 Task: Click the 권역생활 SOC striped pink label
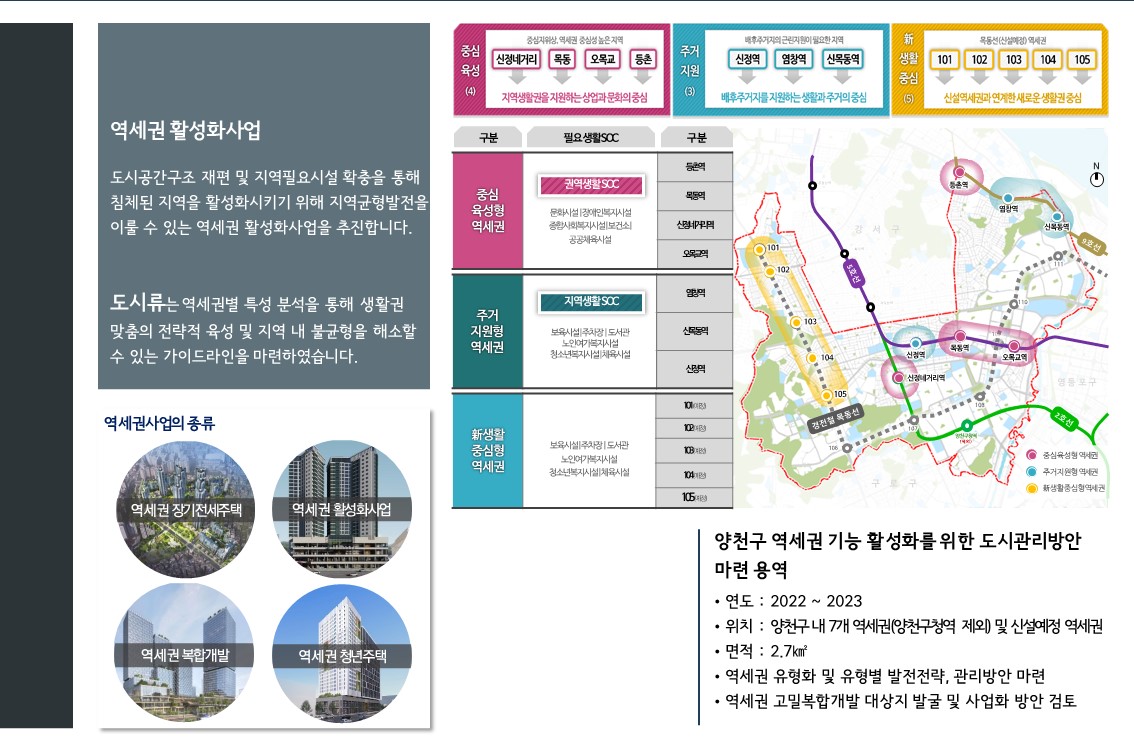tap(591, 185)
